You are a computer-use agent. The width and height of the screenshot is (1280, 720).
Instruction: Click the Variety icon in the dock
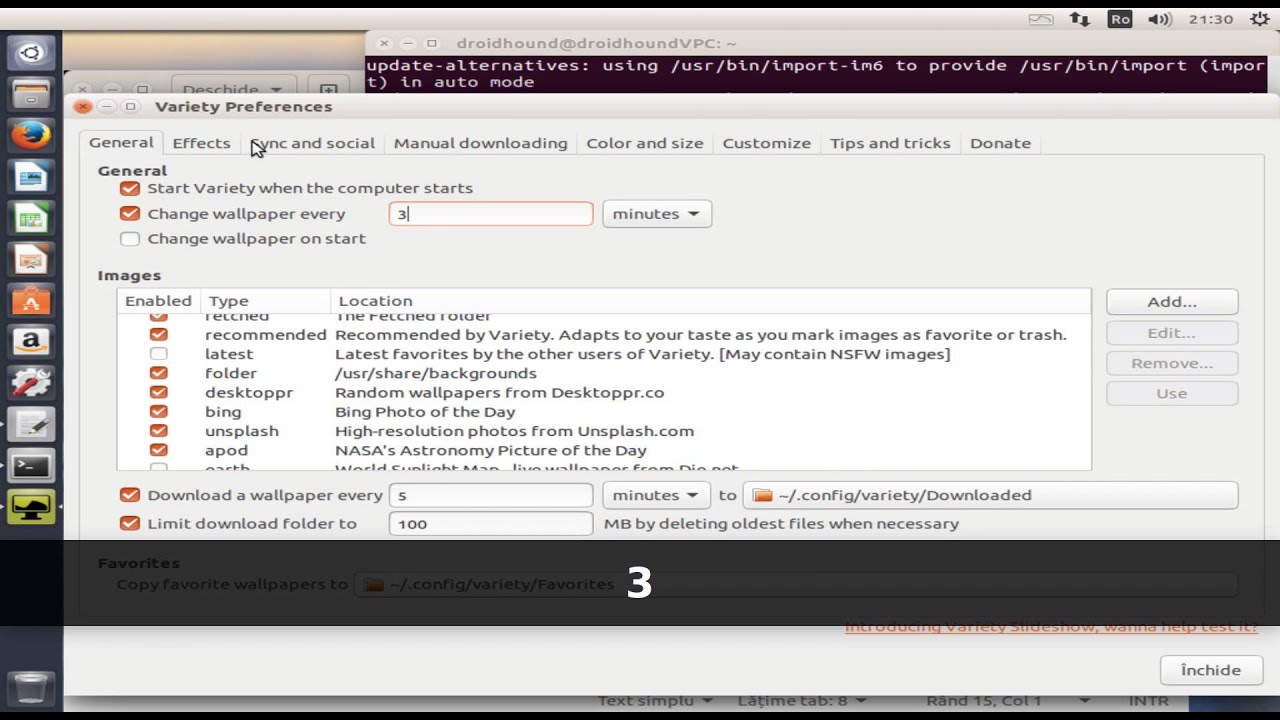pos(31,507)
